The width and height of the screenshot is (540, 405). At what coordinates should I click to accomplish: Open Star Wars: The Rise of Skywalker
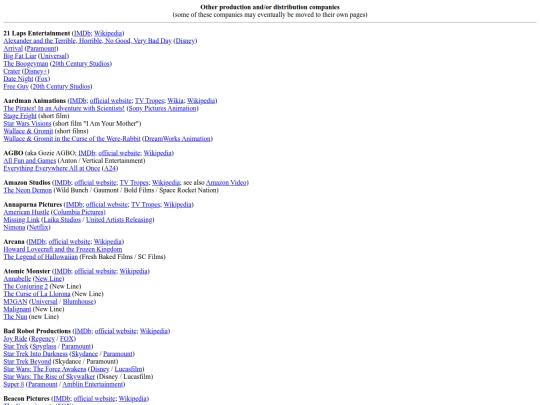click(x=49, y=377)
